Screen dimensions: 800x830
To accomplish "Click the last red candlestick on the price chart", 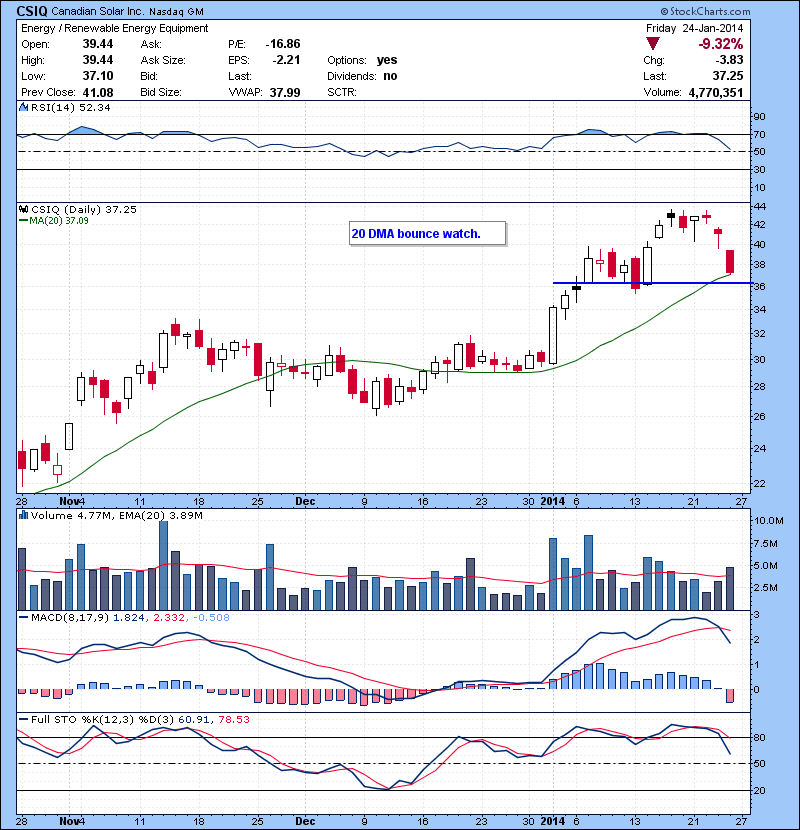I will (x=730, y=261).
